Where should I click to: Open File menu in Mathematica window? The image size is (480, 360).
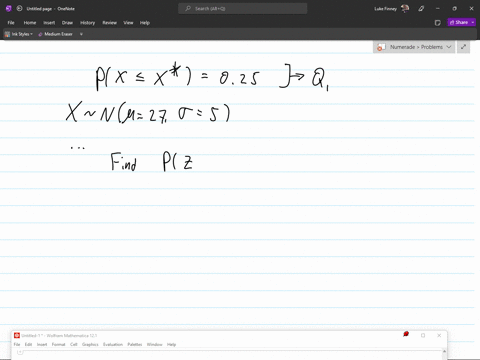tap(17, 344)
